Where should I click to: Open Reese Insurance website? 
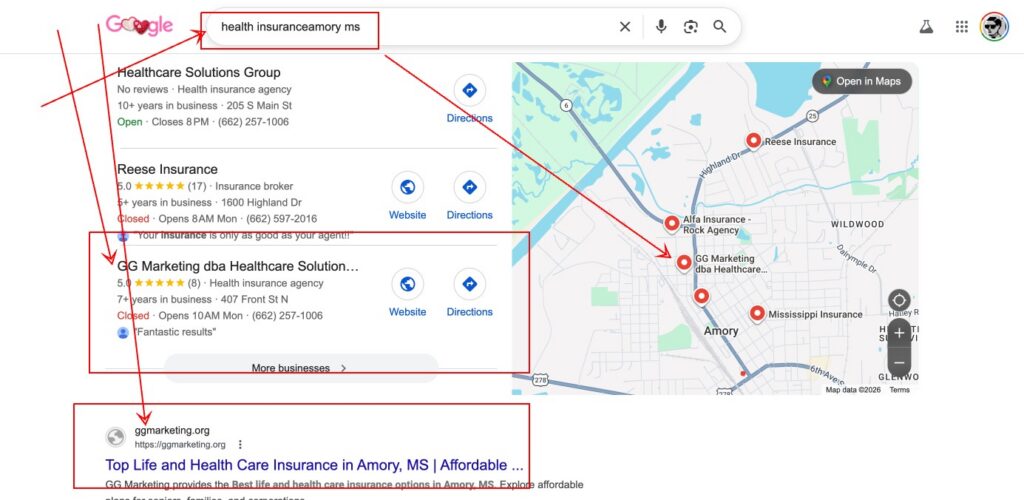coord(407,188)
